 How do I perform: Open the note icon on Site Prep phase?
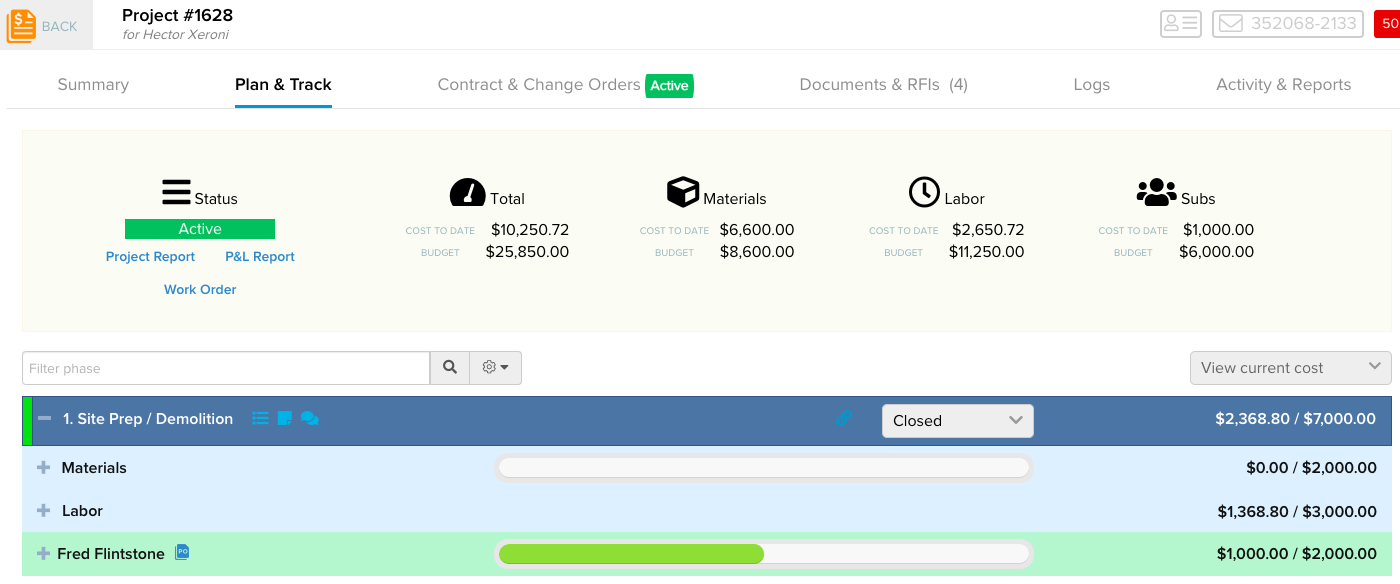(x=285, y=419)
